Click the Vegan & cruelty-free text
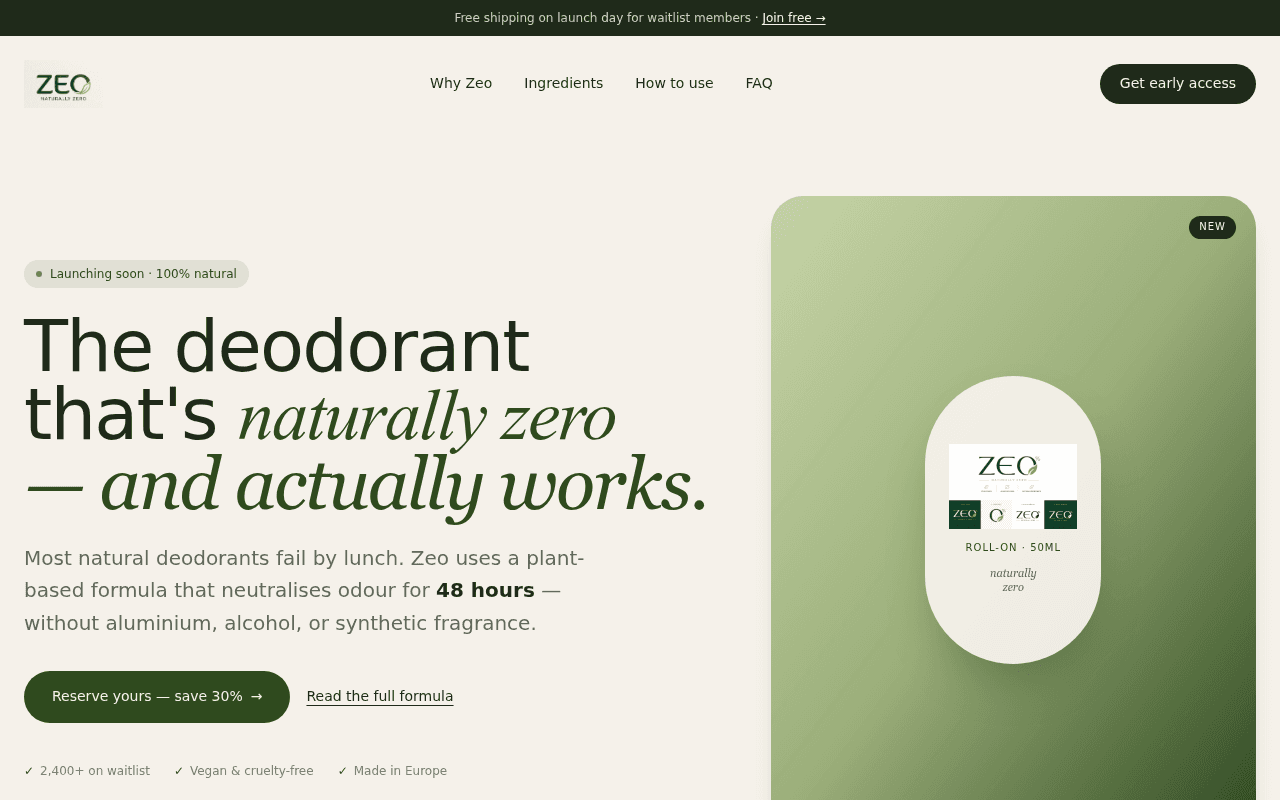Viewport: 1280px width, 800px height. click(251, 771)
